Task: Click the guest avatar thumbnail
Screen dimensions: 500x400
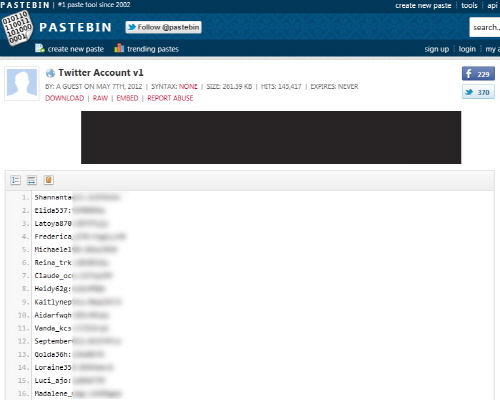Action: tap(22, 83)
